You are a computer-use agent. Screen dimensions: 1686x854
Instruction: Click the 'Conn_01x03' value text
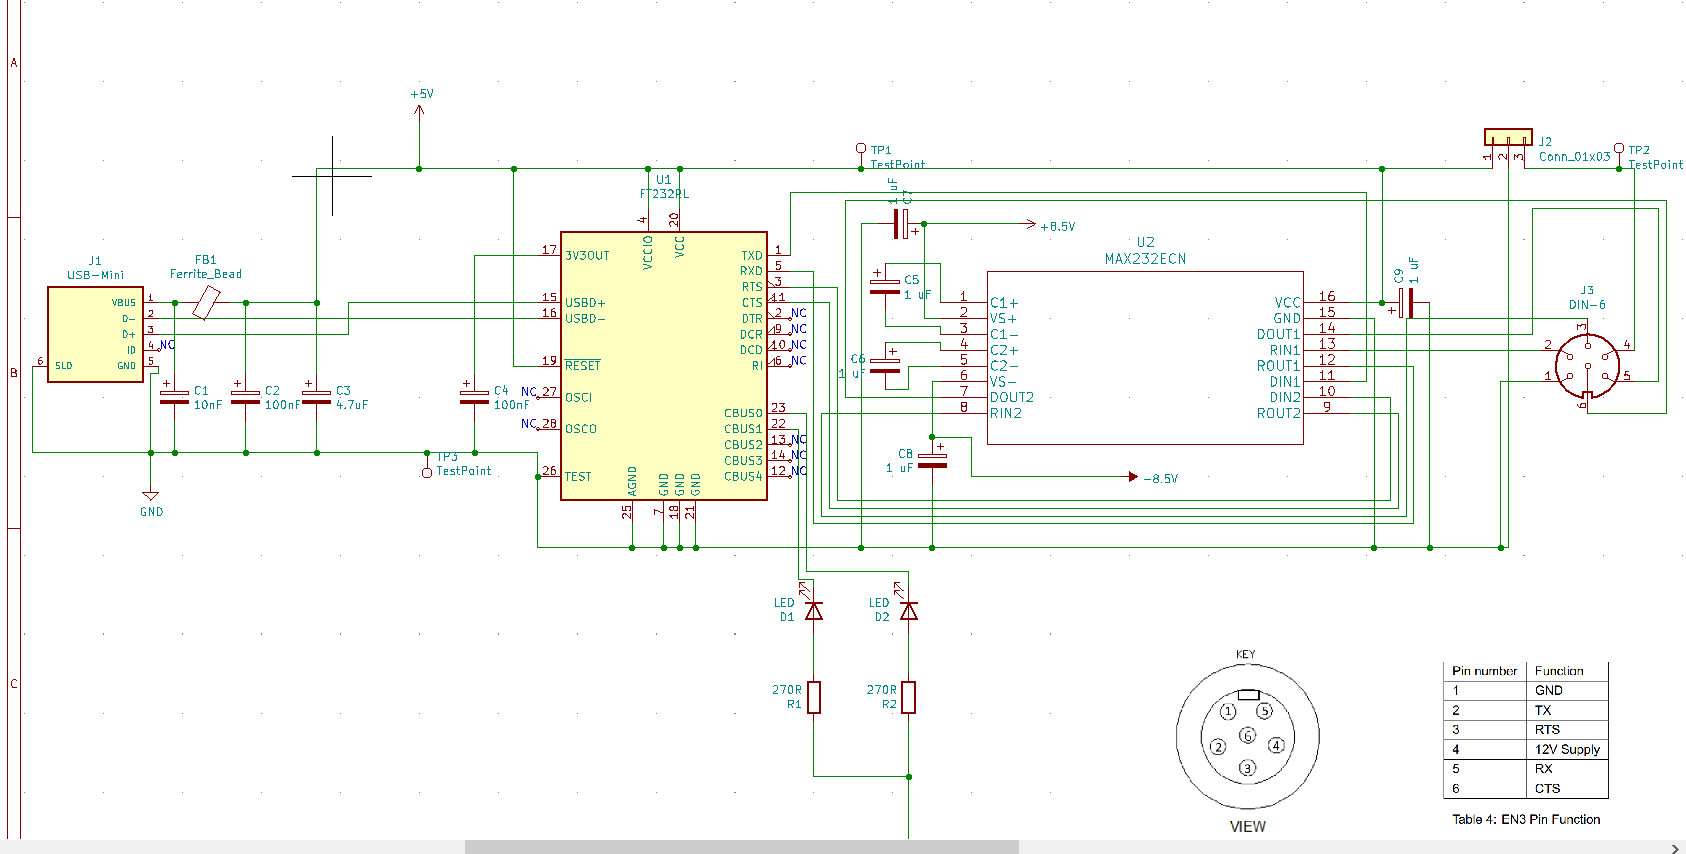tap(1574, 157)
